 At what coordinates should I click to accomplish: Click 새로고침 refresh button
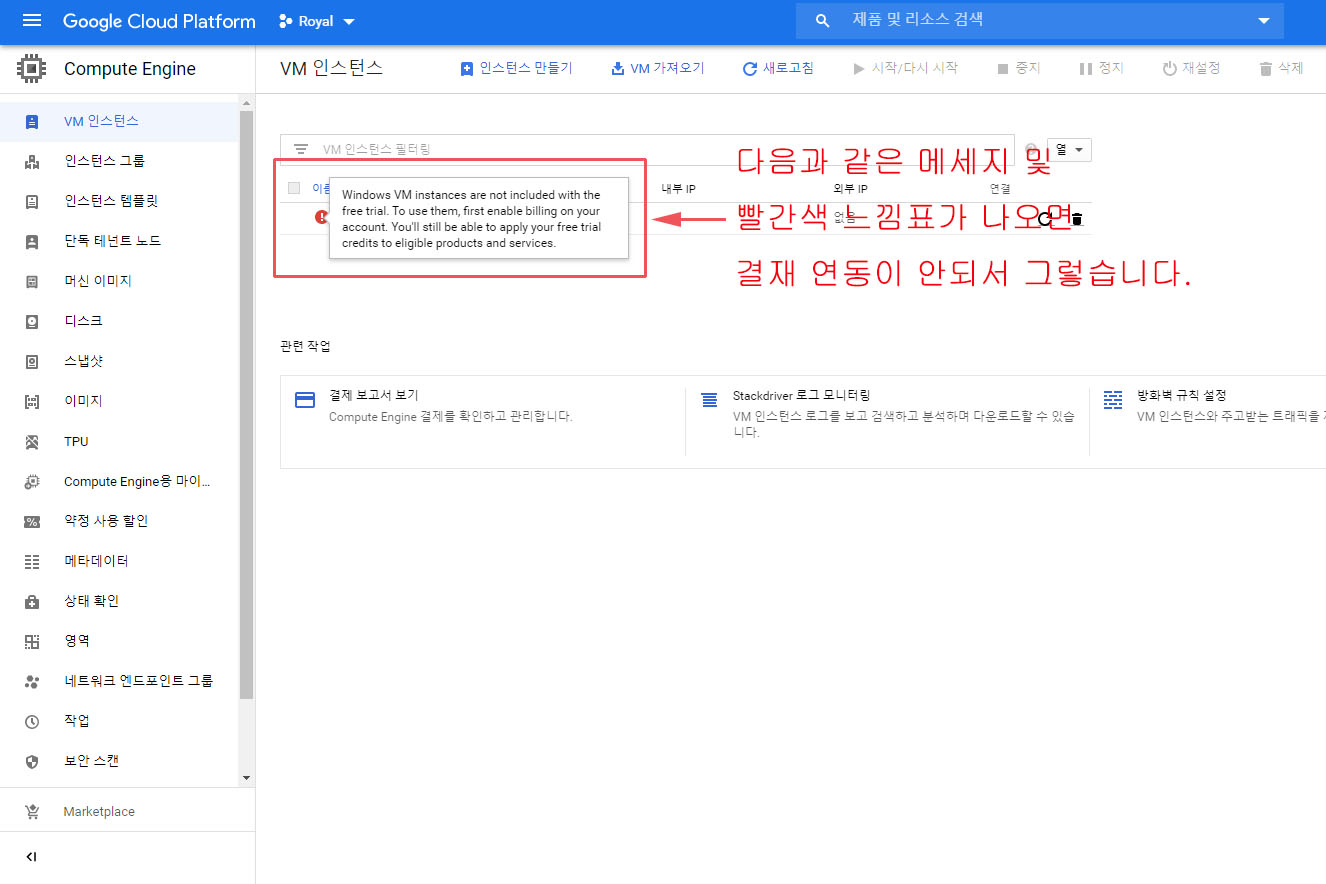coord(778,68)
